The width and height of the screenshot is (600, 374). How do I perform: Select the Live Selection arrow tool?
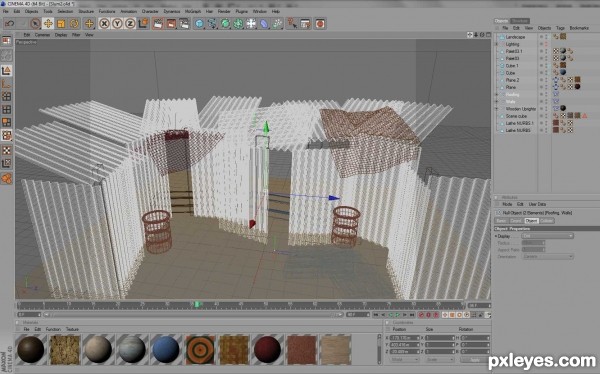[35, 24]
